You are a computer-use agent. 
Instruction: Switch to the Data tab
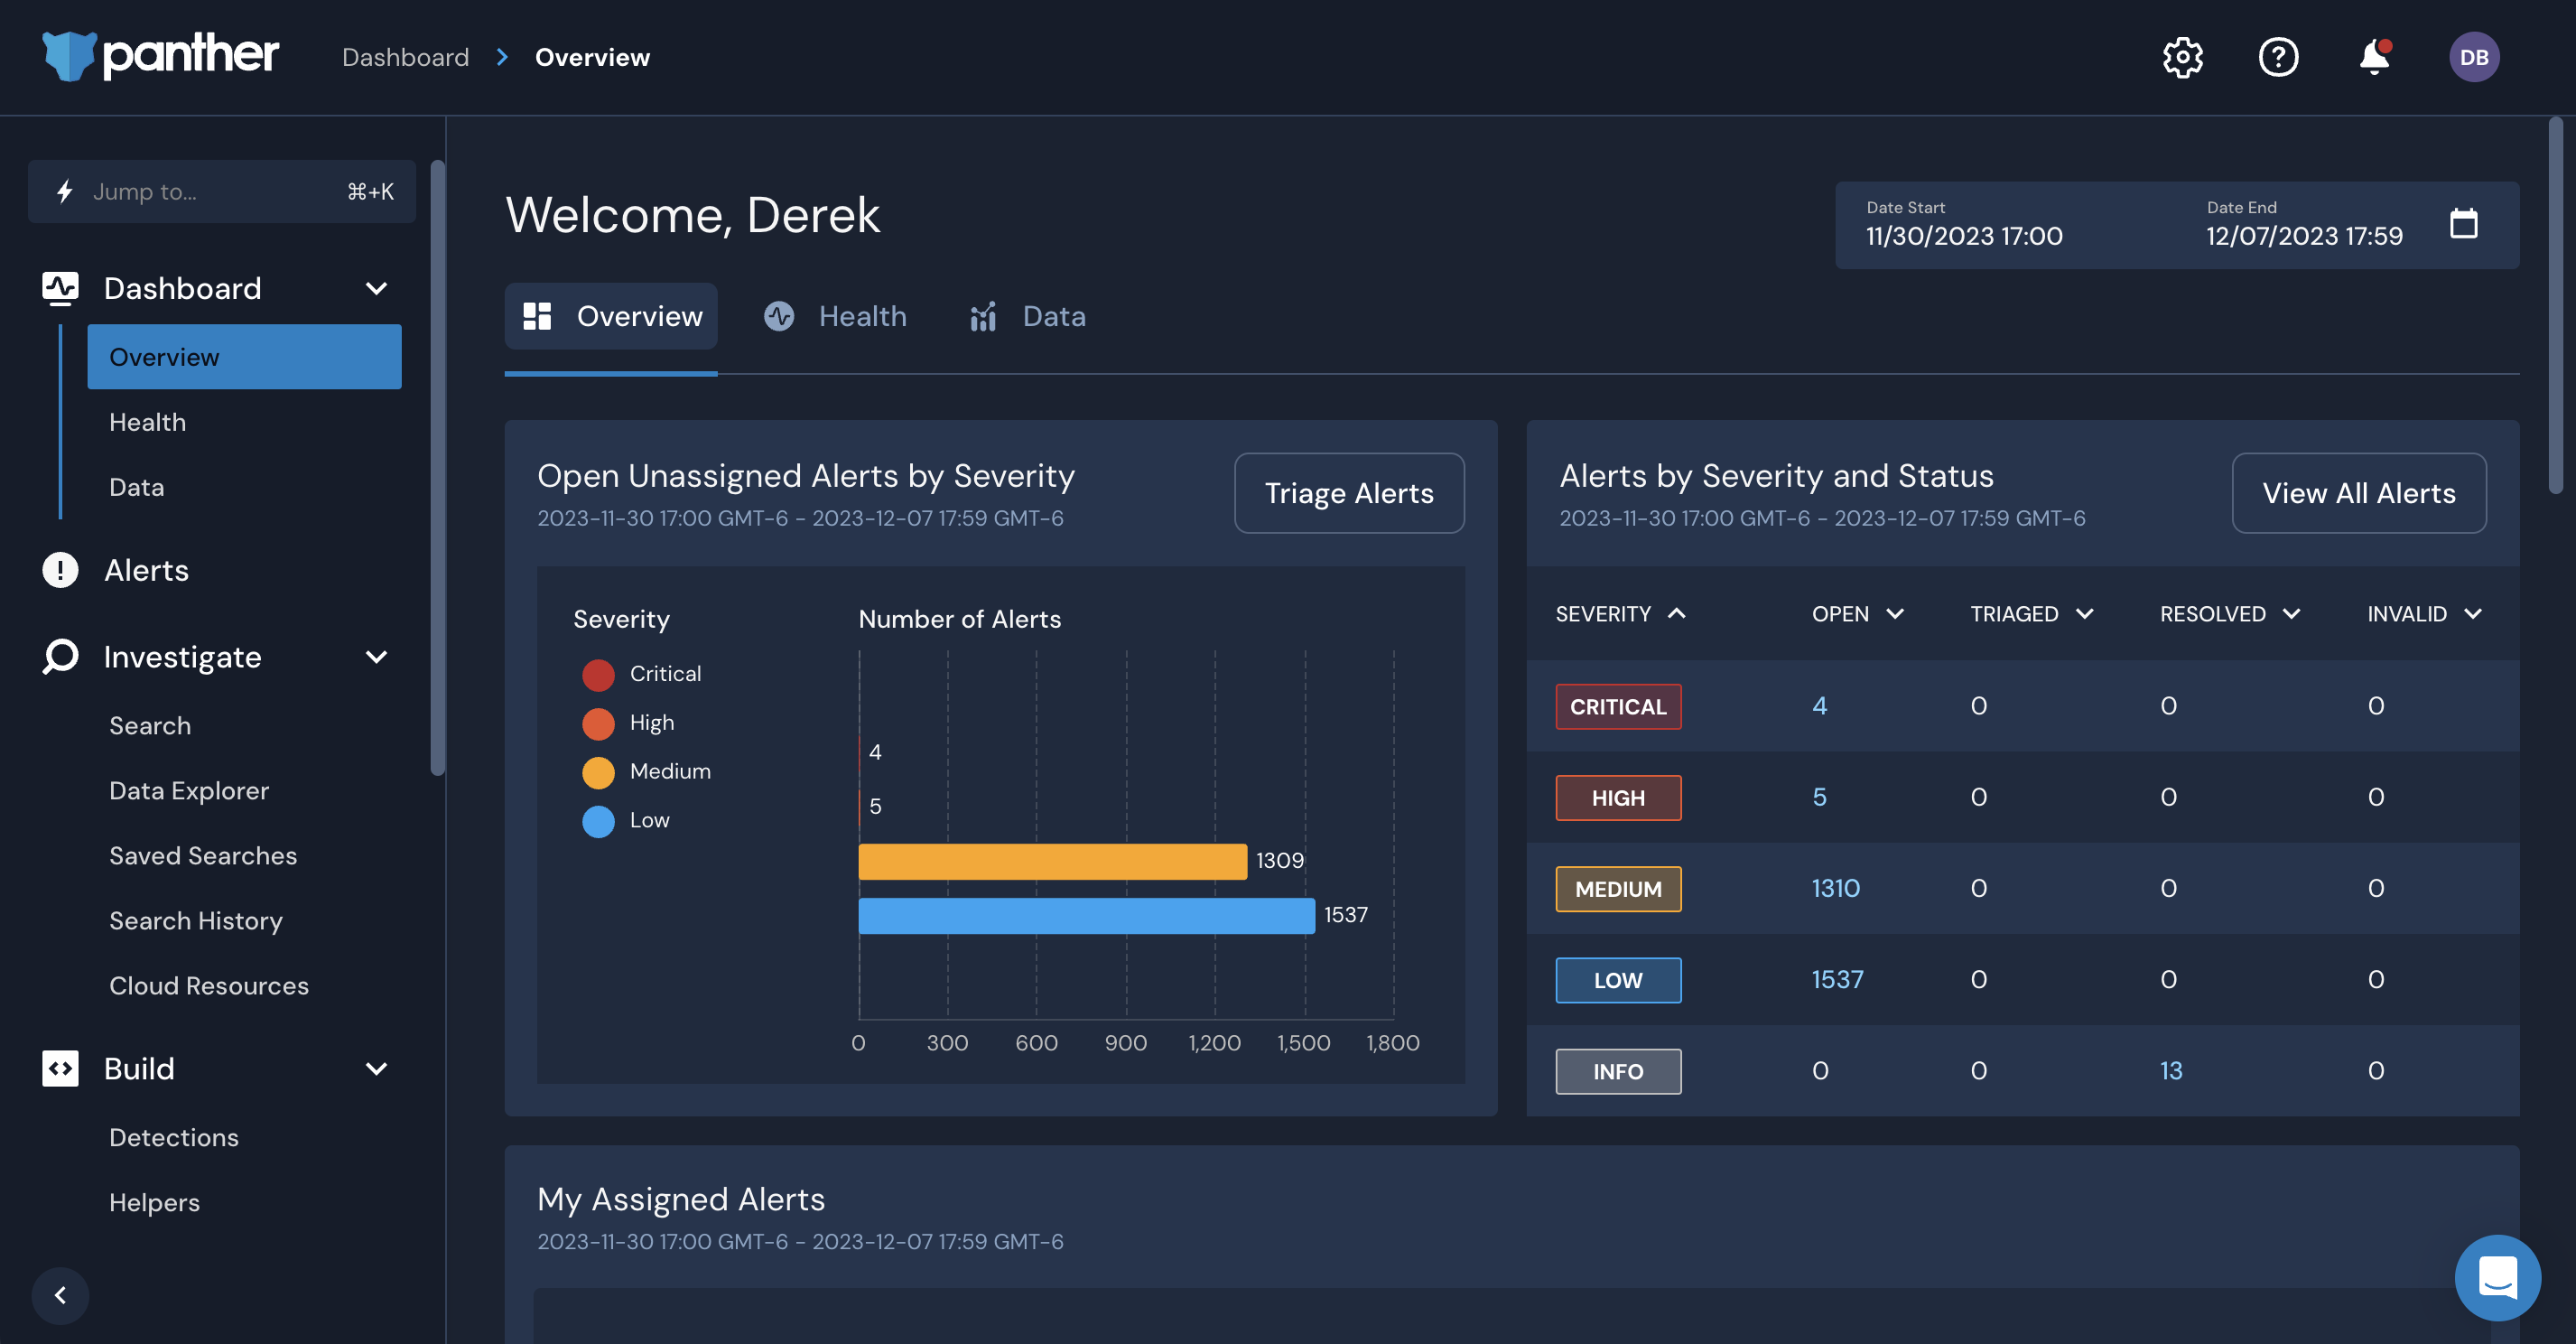(1027, 316)
